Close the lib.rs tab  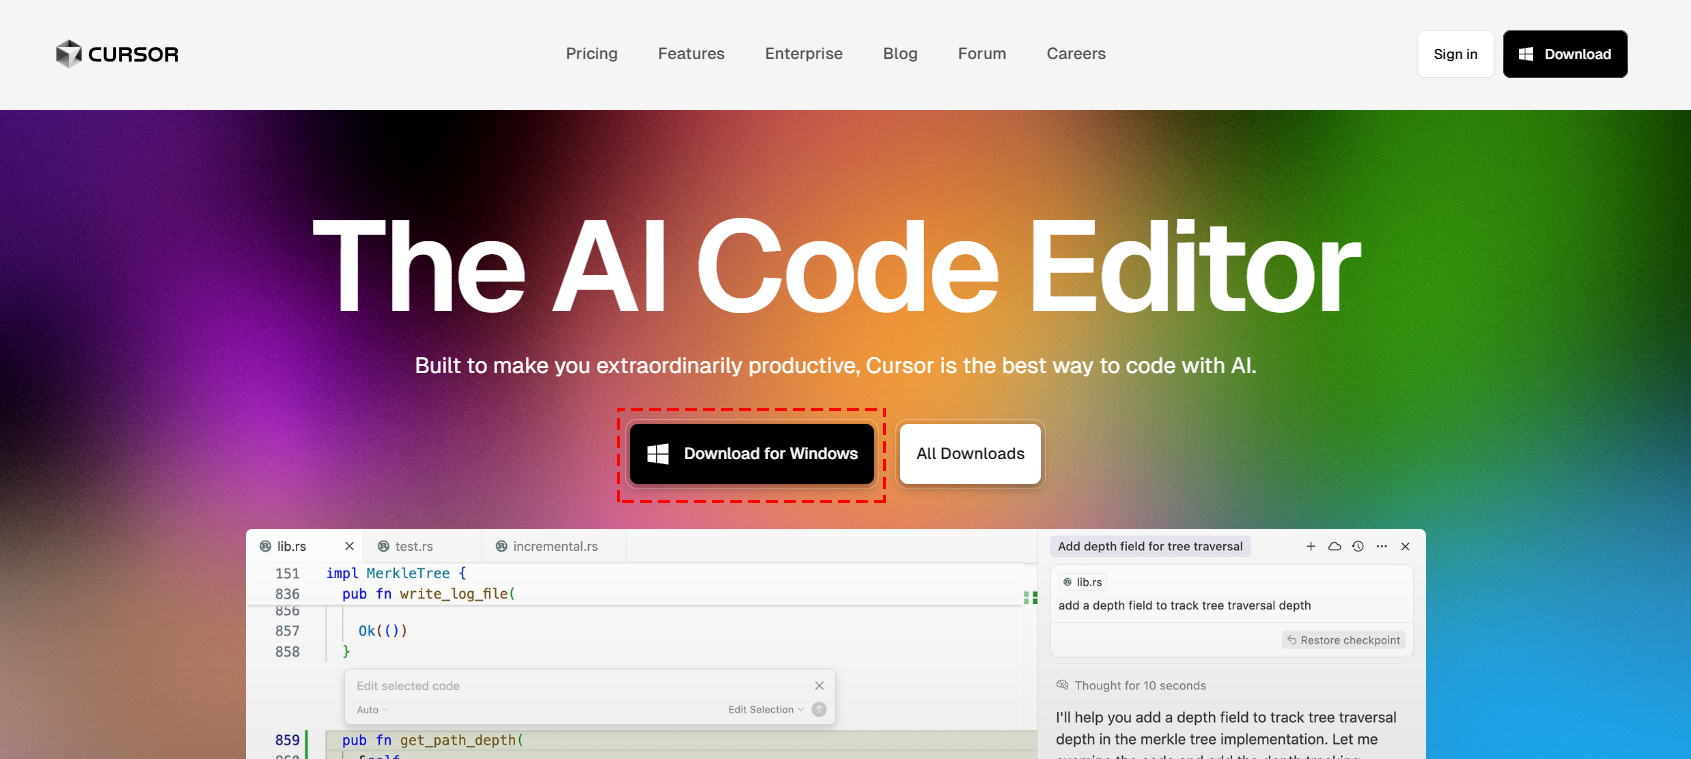(x=349, y=546)
